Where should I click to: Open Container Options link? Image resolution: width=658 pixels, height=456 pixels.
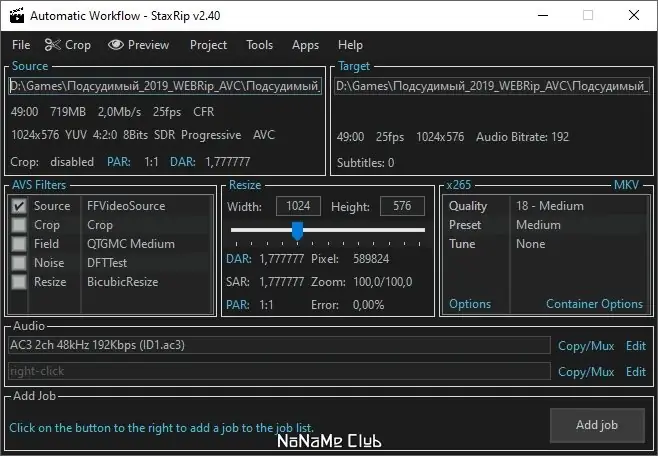[594, 304]
